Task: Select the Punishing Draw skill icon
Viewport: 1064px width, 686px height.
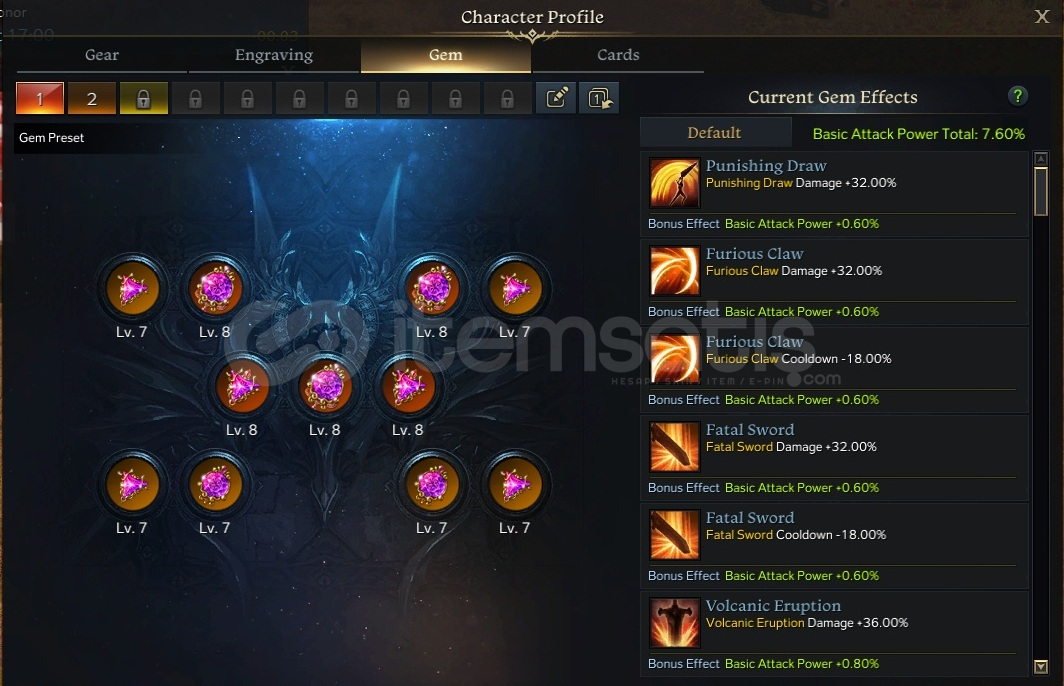Action: [x=674, y=183]
